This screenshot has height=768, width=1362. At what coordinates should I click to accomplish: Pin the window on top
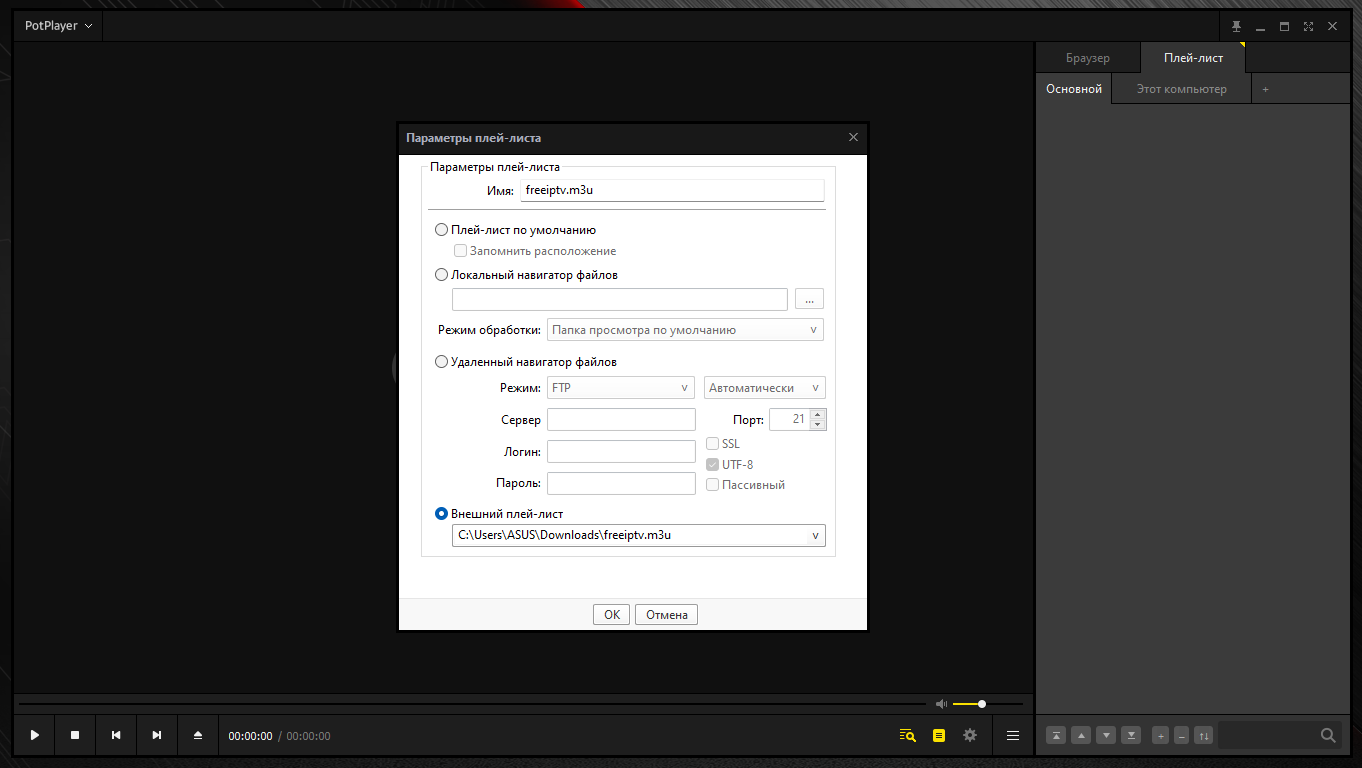click(1236, 26)
